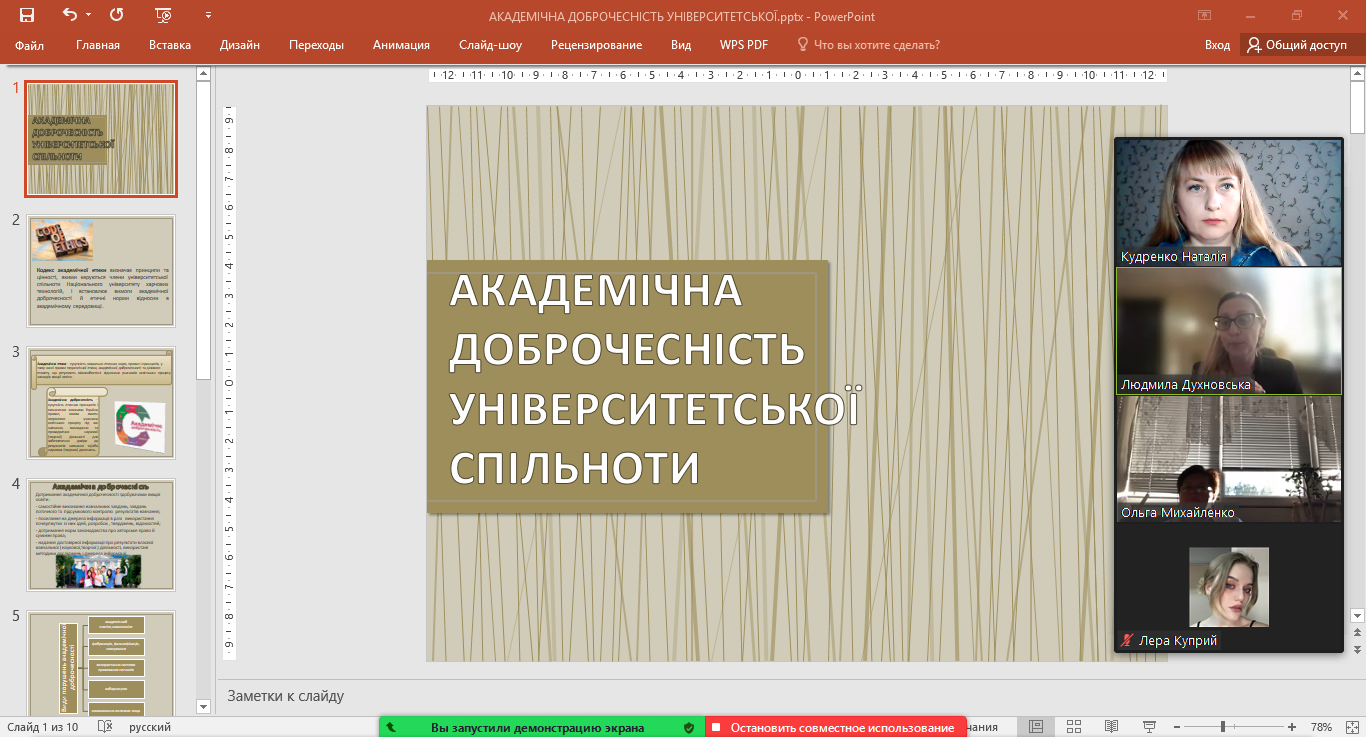1366x737 pixels.
Task: Click the Общий доступ share button
Action: tap(1297, 45)
